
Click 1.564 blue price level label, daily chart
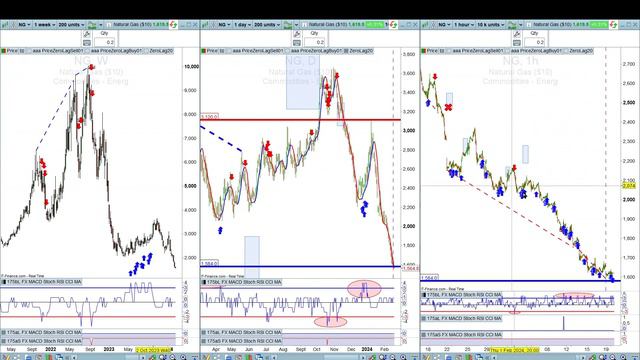click(209, 264)
